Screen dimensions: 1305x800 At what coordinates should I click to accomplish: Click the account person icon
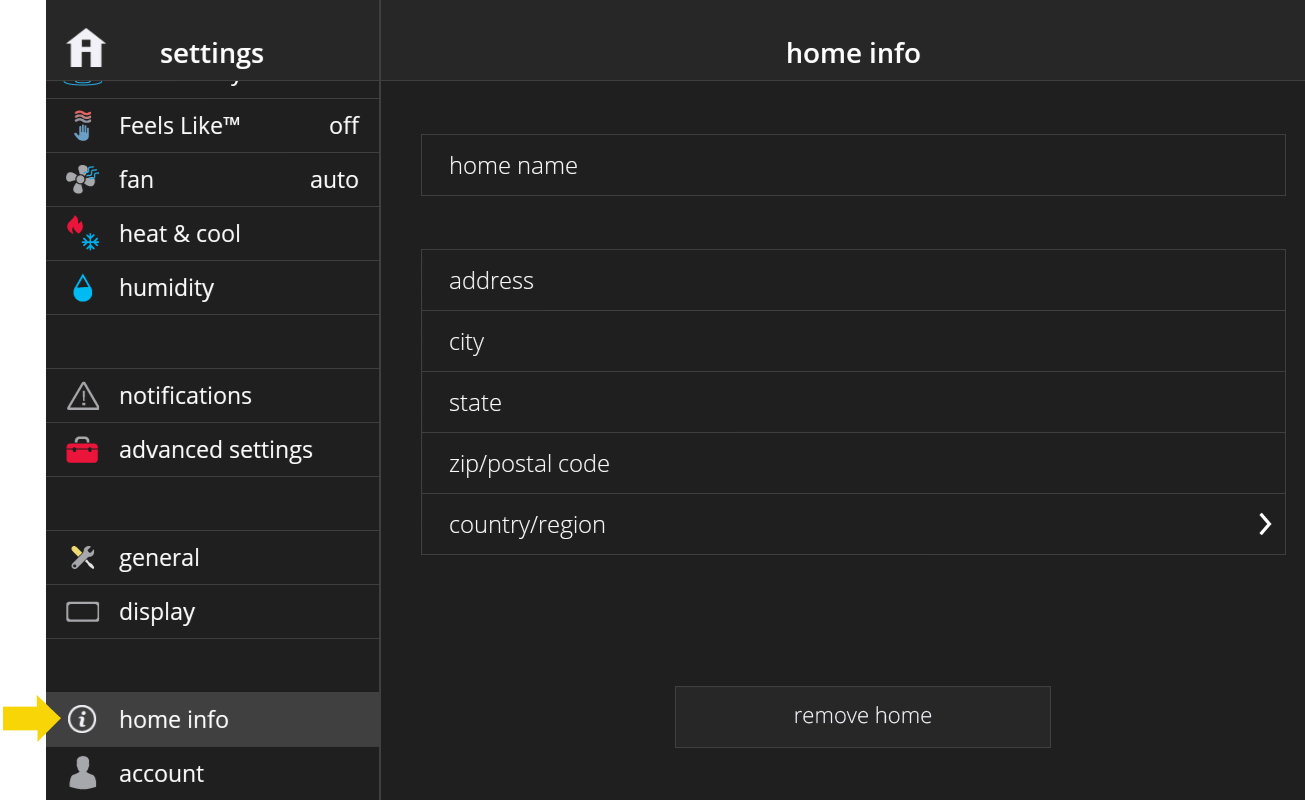pyautogui.click(x=83, y=773)
